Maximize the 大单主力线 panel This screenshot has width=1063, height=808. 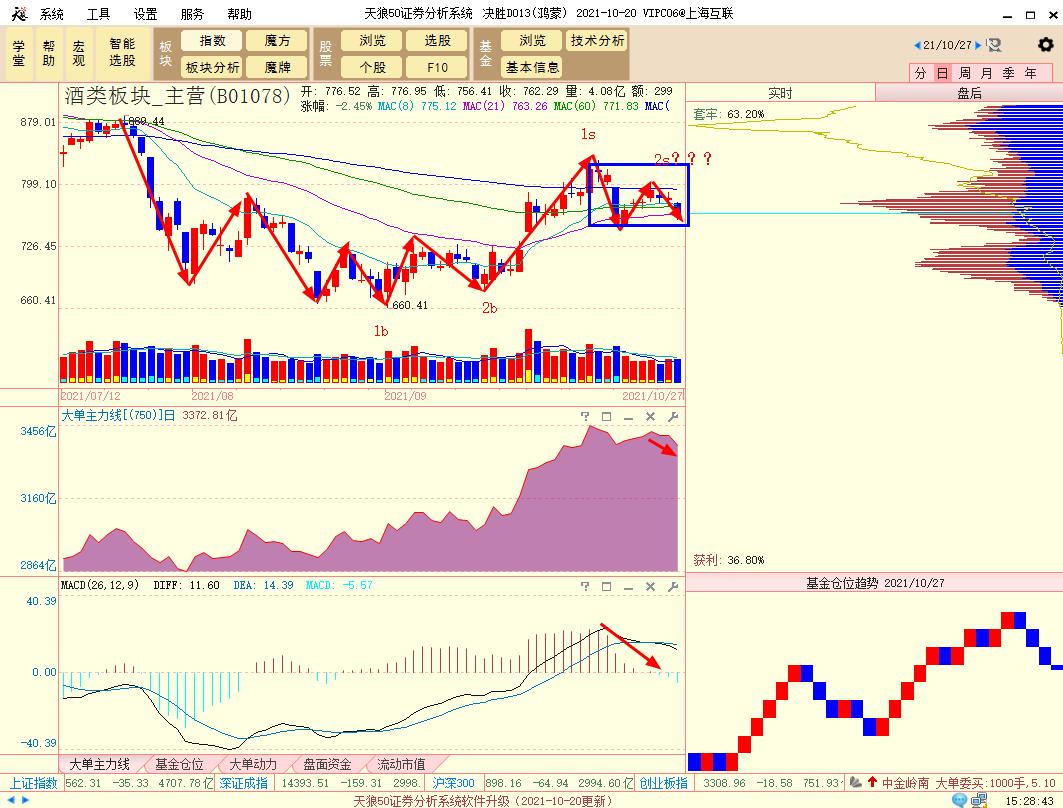[607, 416]
